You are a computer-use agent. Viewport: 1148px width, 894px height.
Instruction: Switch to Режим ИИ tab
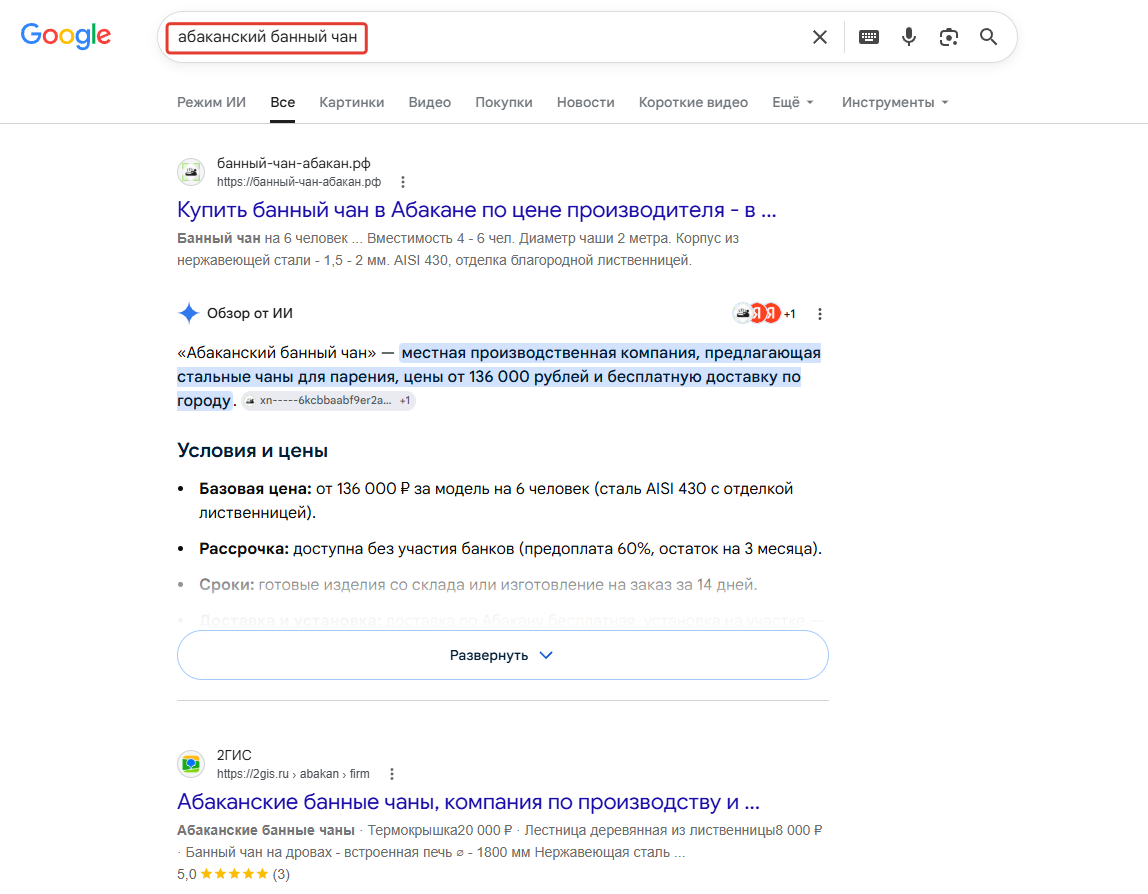[x=212, y=103]
